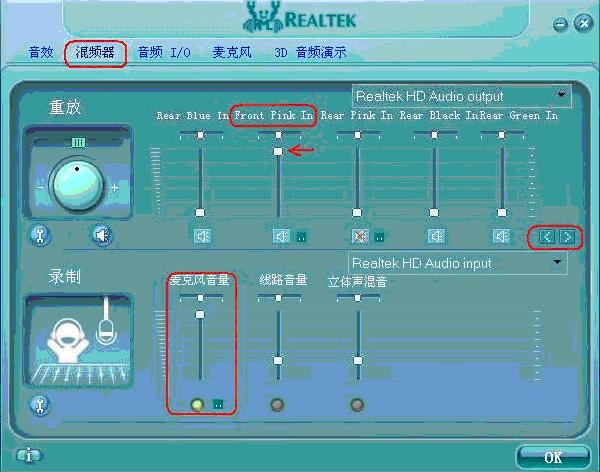This screenshot has height=472, width=600.
Task: Click the Front Pink In label
Action: click(x=273, y=115)
